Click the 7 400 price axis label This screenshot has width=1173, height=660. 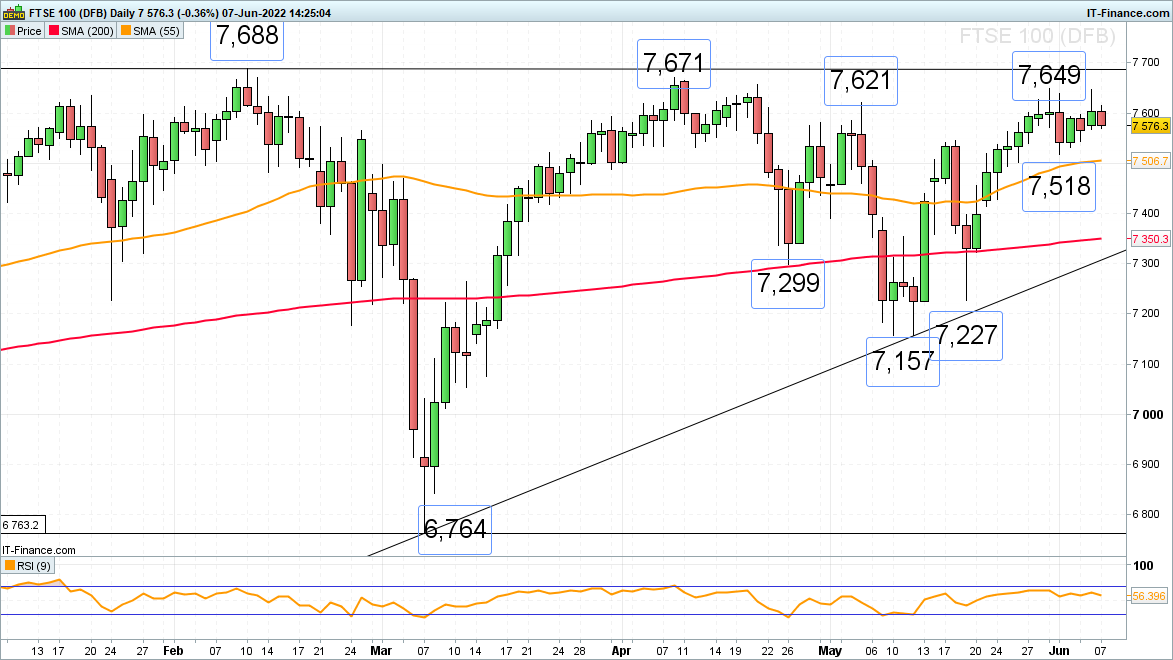point(1146,213)
